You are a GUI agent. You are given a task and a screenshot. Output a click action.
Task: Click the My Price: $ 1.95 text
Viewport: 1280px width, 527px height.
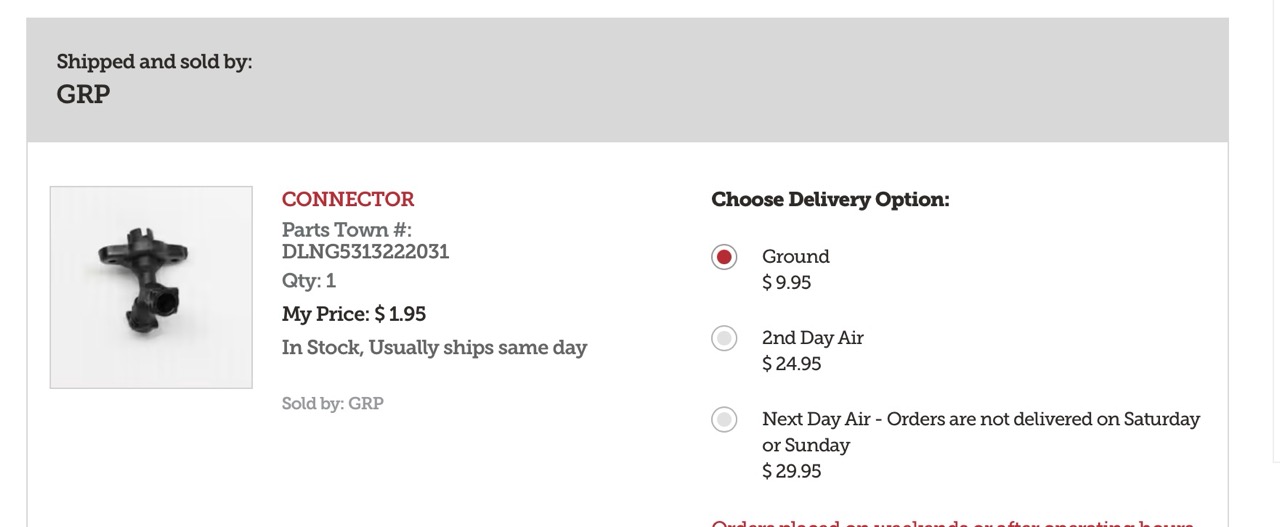[354, 314]
